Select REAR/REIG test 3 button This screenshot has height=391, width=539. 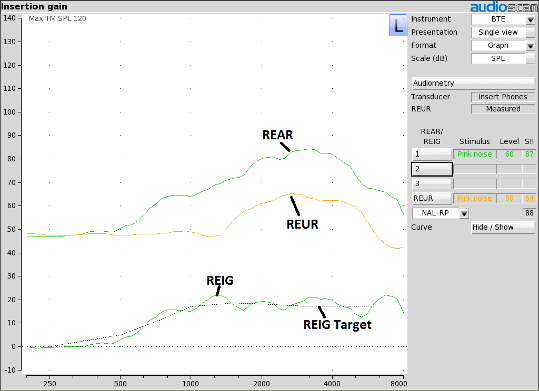click(x=432, y=184)
